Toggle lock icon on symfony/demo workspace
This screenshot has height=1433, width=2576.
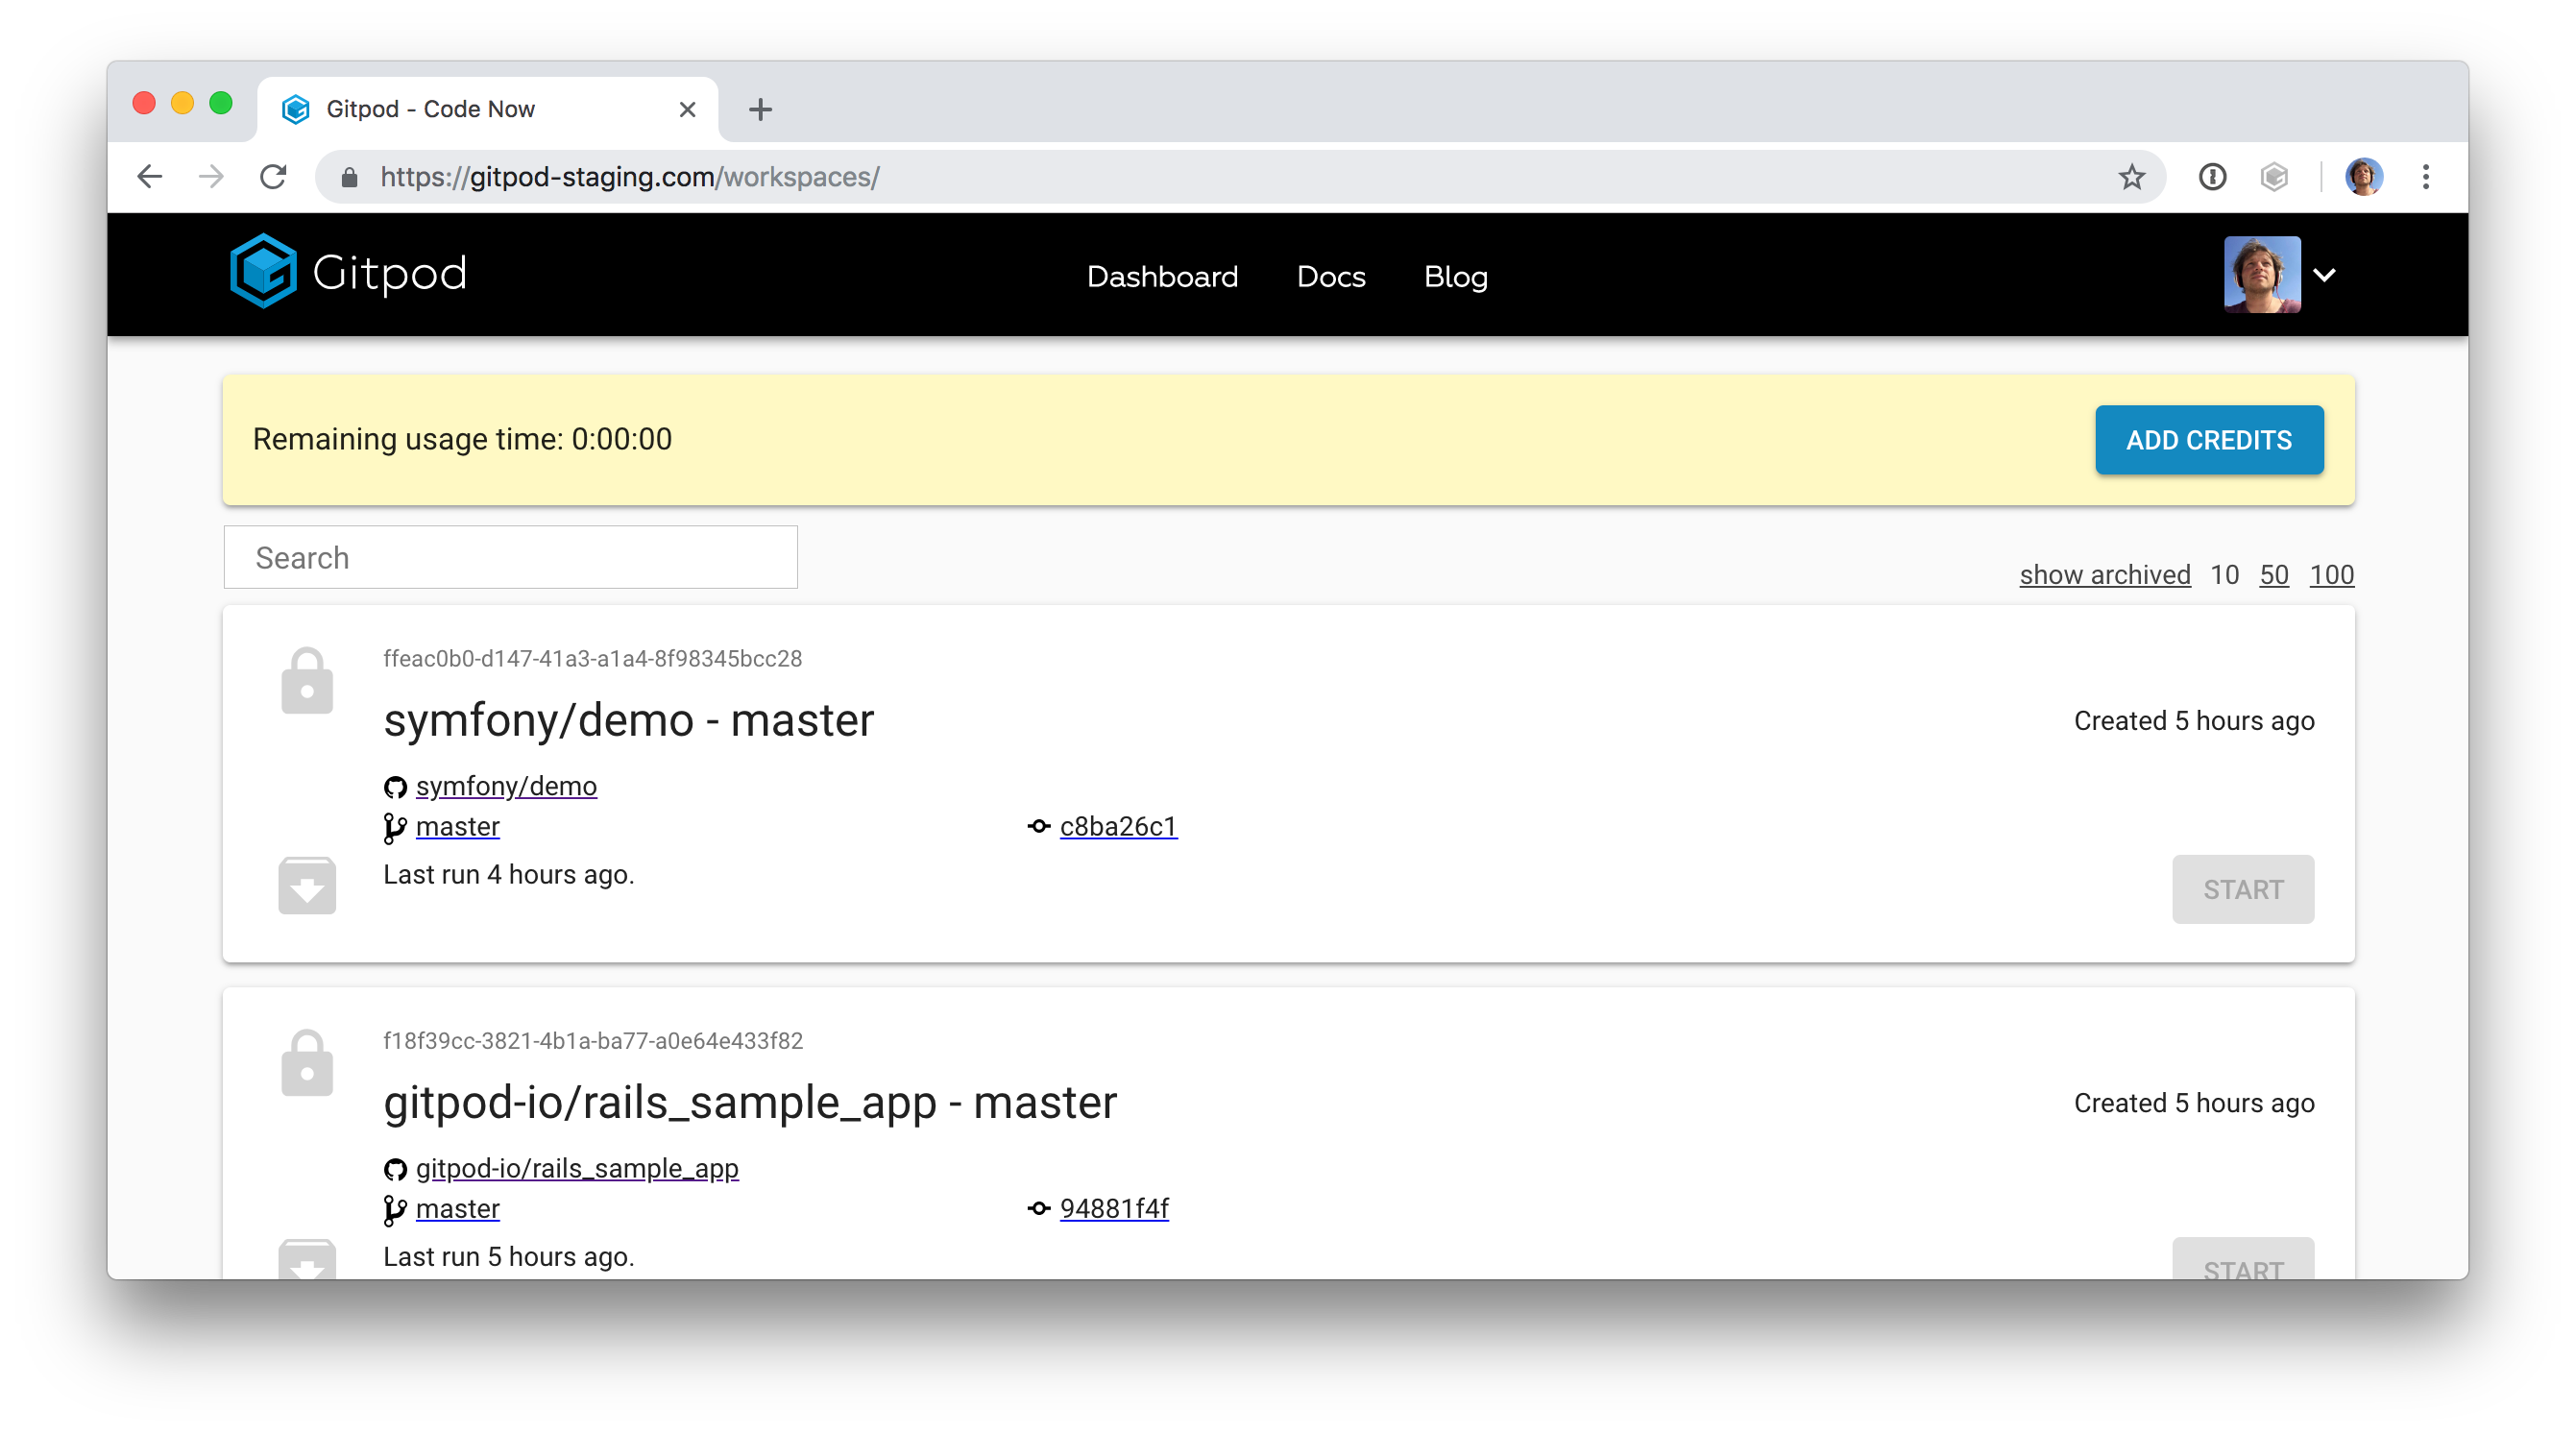307,681
